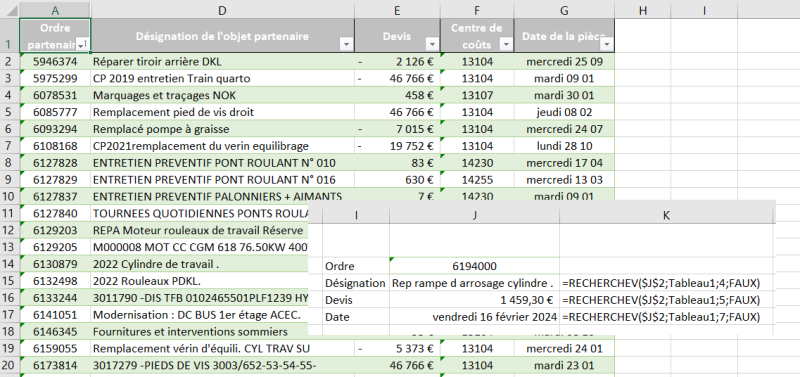Select 'Remplacé pompe à graisse' cell
The width and height of the screenshot is (800, 377).
tap(222, 129)
